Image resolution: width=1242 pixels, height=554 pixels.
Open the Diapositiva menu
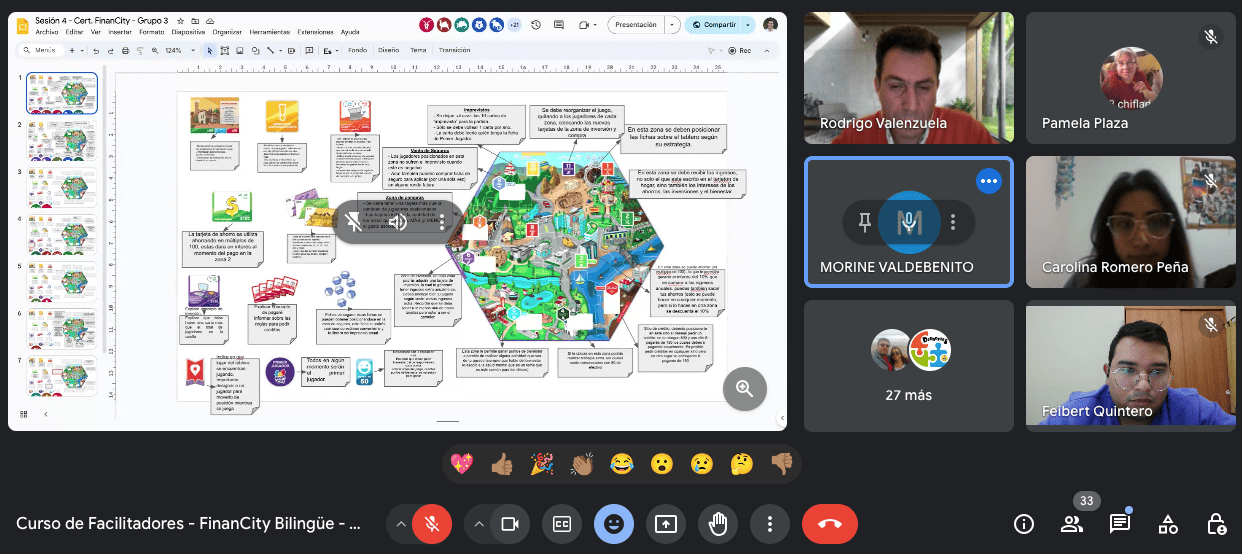[188, 32]
